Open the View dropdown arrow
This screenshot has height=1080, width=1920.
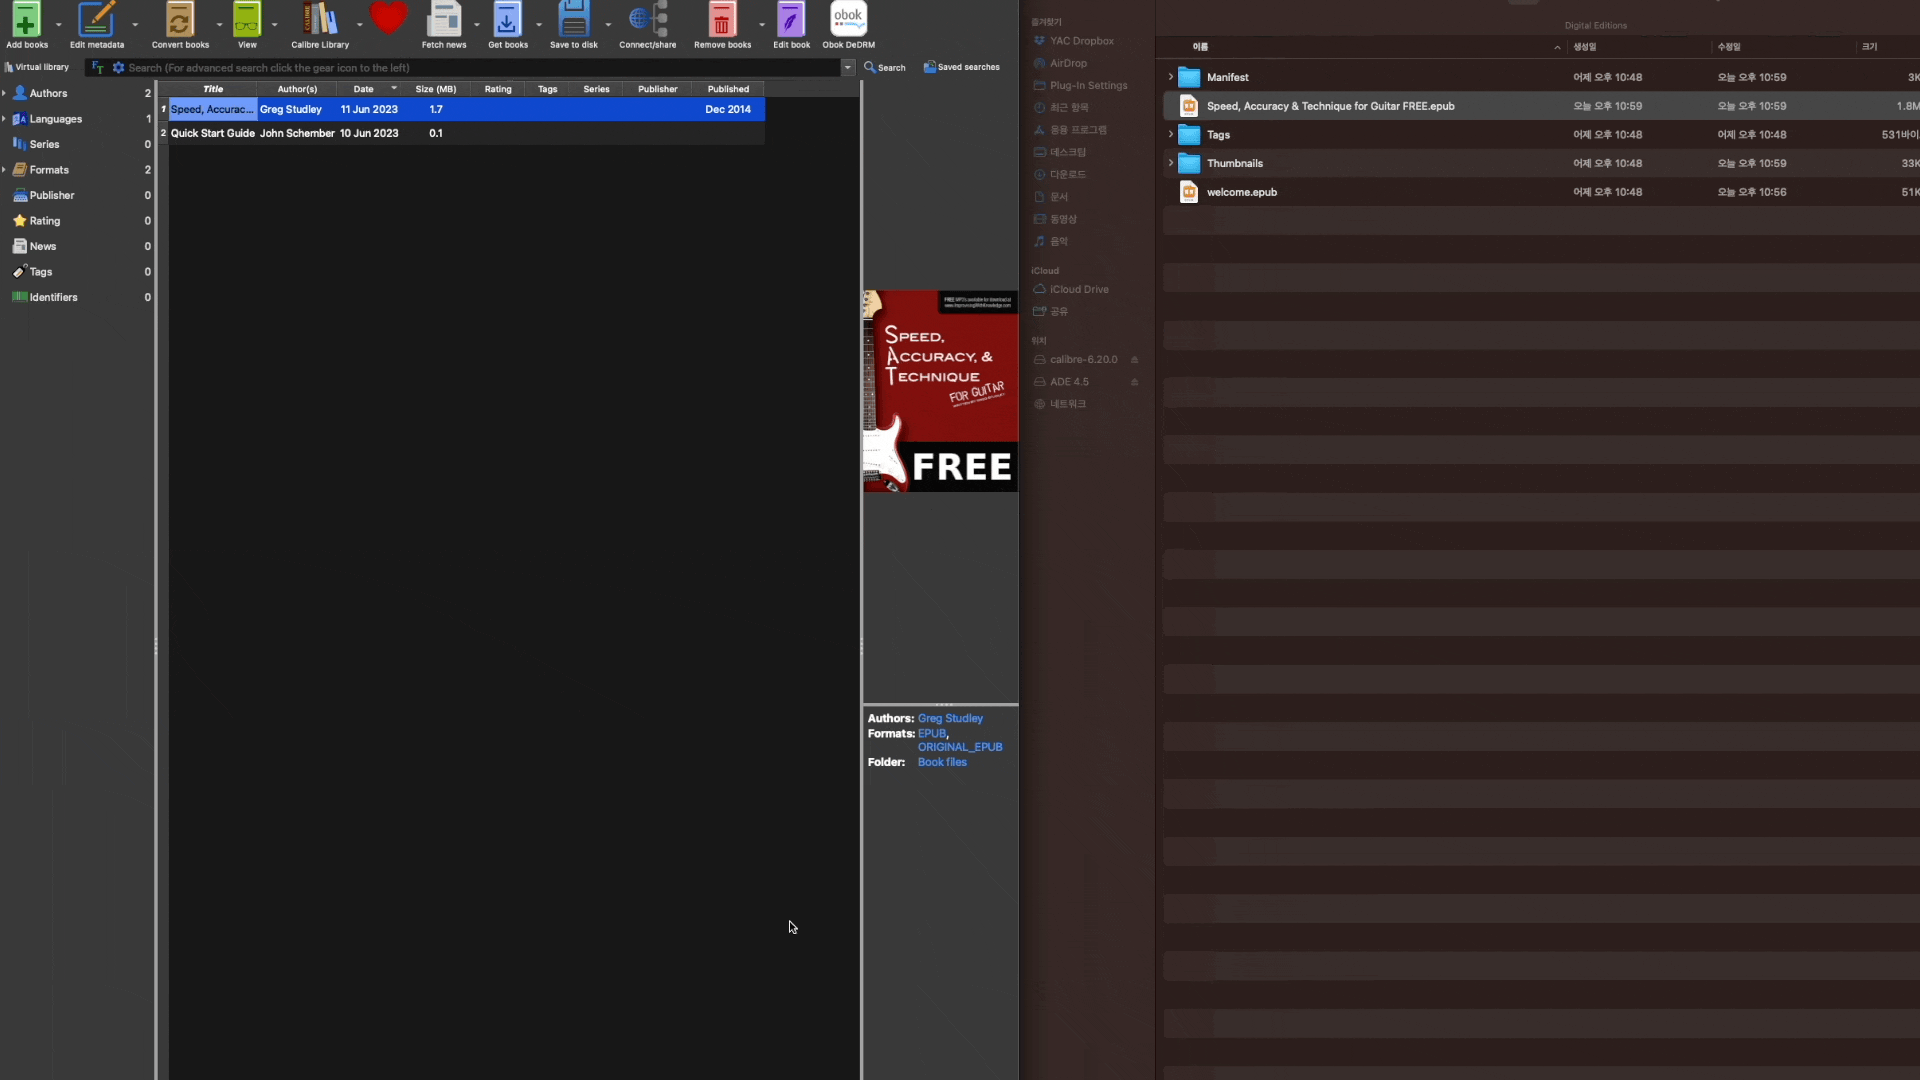tap(274, 24)
